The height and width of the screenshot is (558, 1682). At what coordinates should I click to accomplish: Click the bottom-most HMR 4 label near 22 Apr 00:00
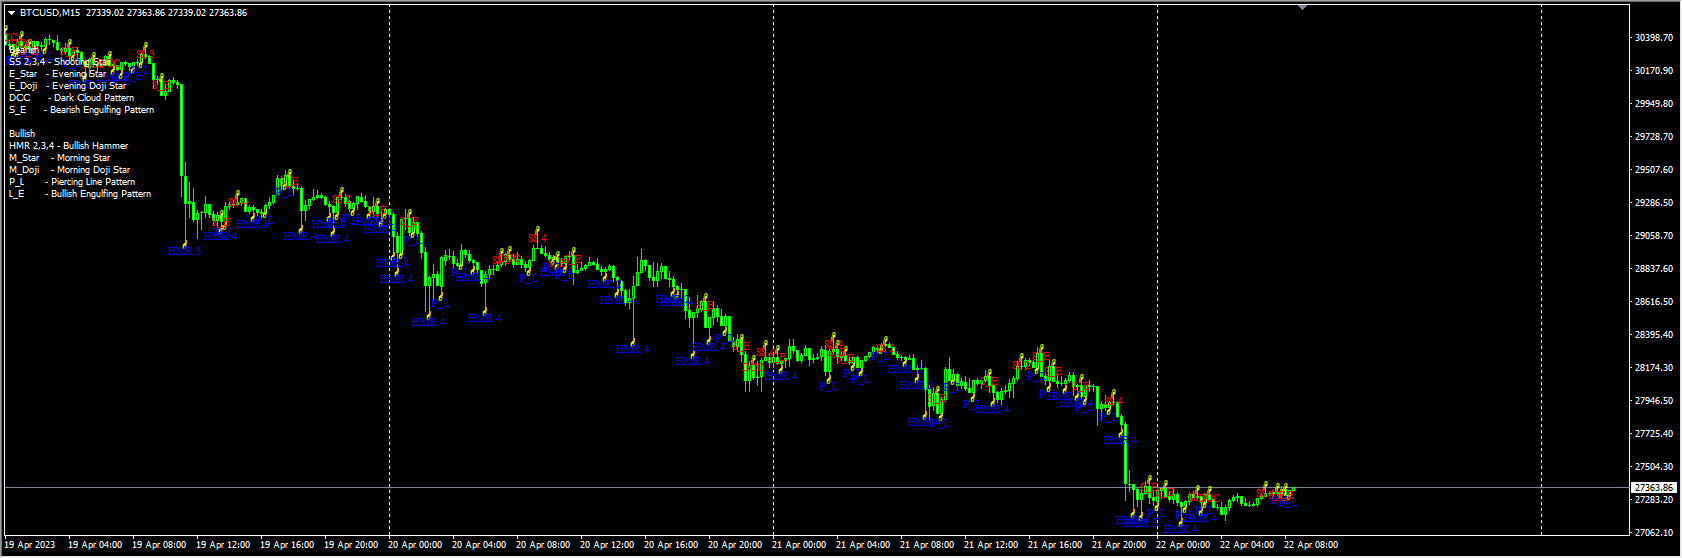pos(1180,529)
